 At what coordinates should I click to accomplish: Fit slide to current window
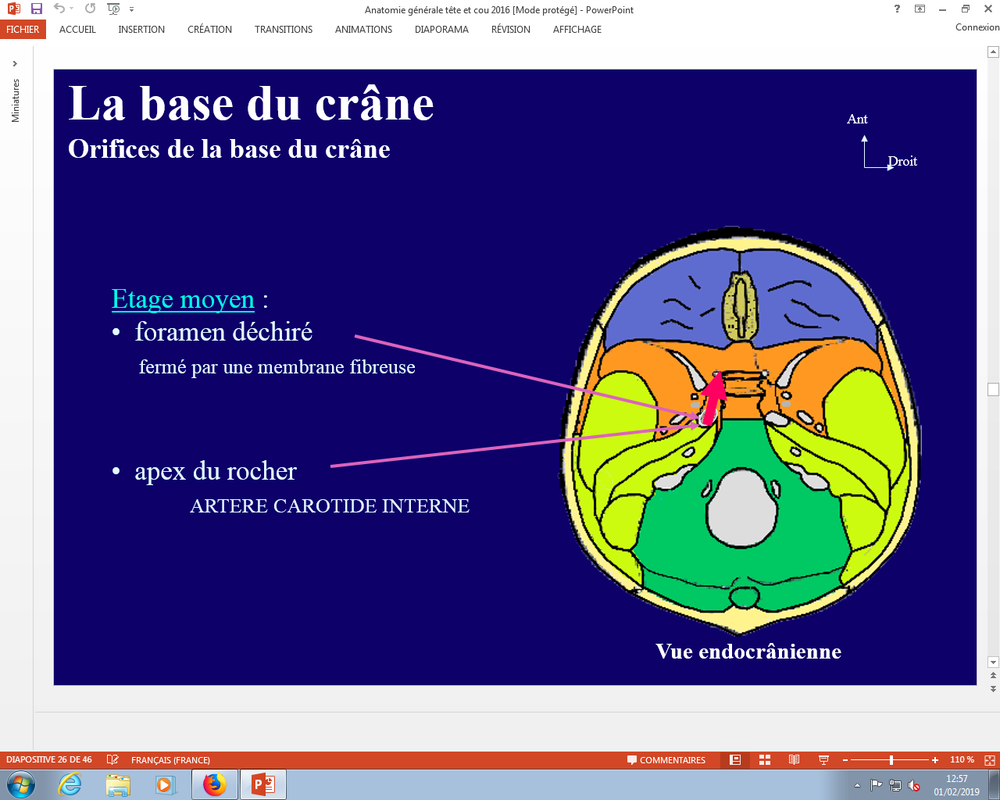[x=989, y=760]
